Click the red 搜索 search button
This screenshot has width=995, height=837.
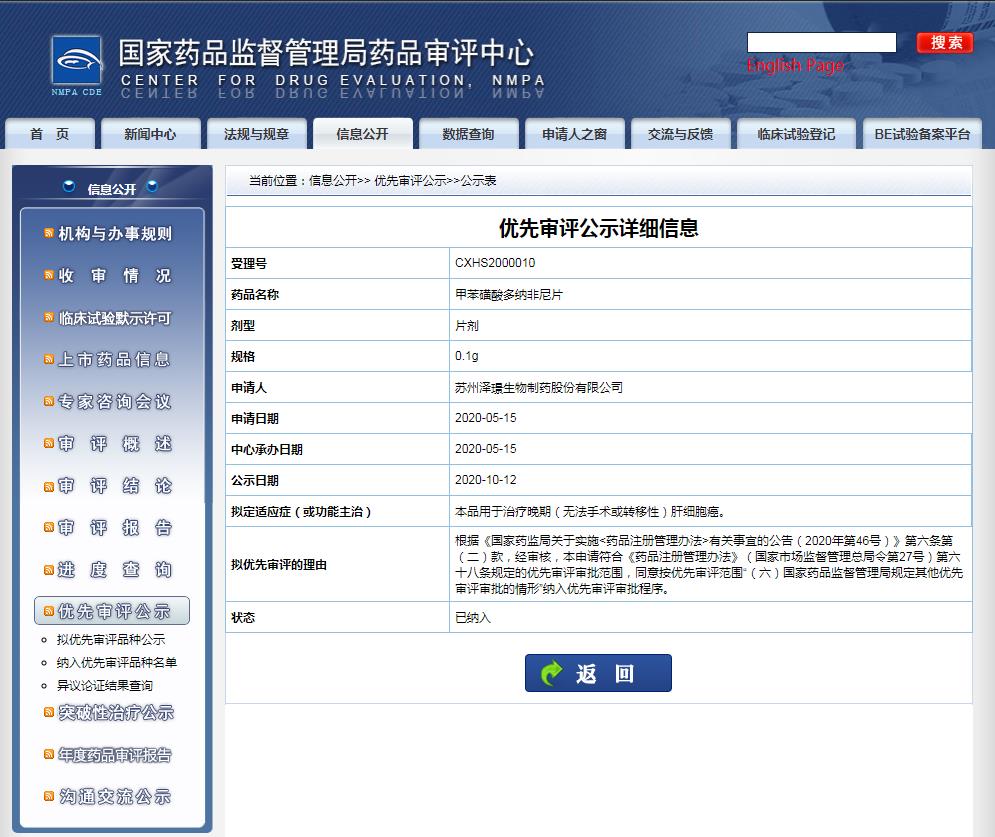(x=945, y=43)
